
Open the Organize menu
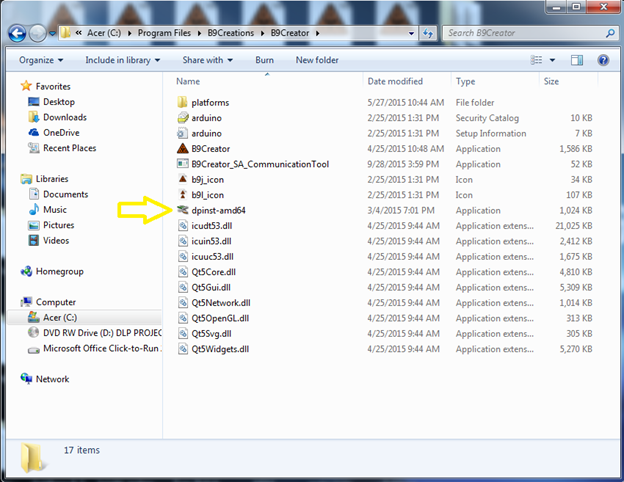pyautogui.click(x=41, y=60)
